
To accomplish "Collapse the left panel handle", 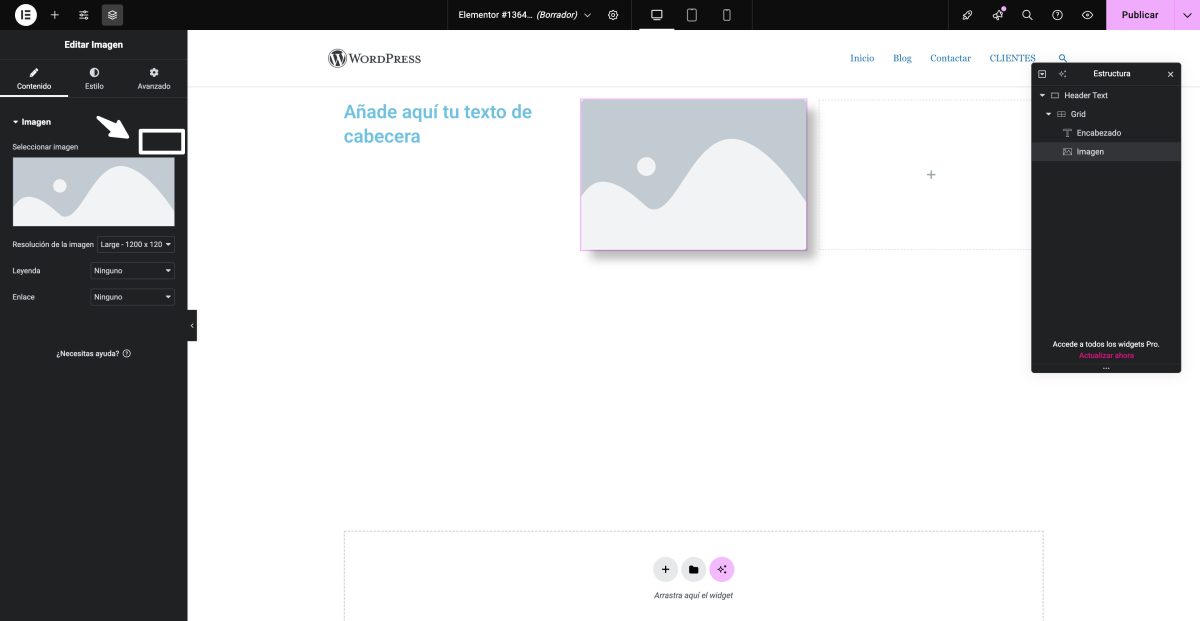I will pyautogui.click(x=192, y=325).
